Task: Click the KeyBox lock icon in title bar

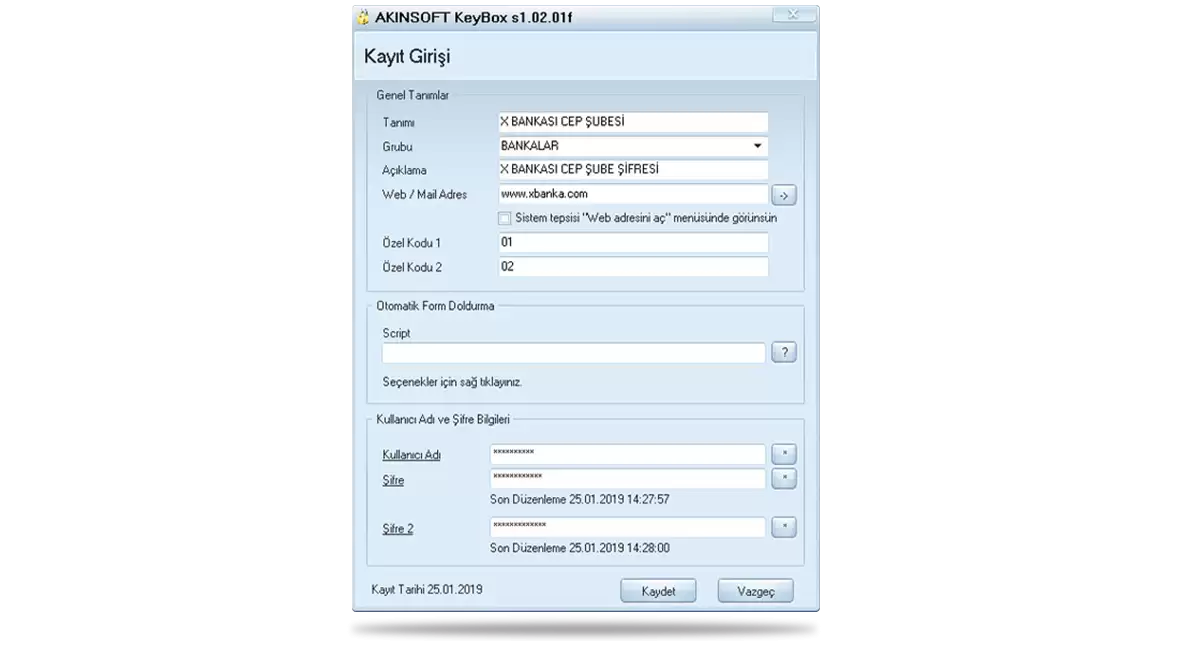Action: click(364, 17)
